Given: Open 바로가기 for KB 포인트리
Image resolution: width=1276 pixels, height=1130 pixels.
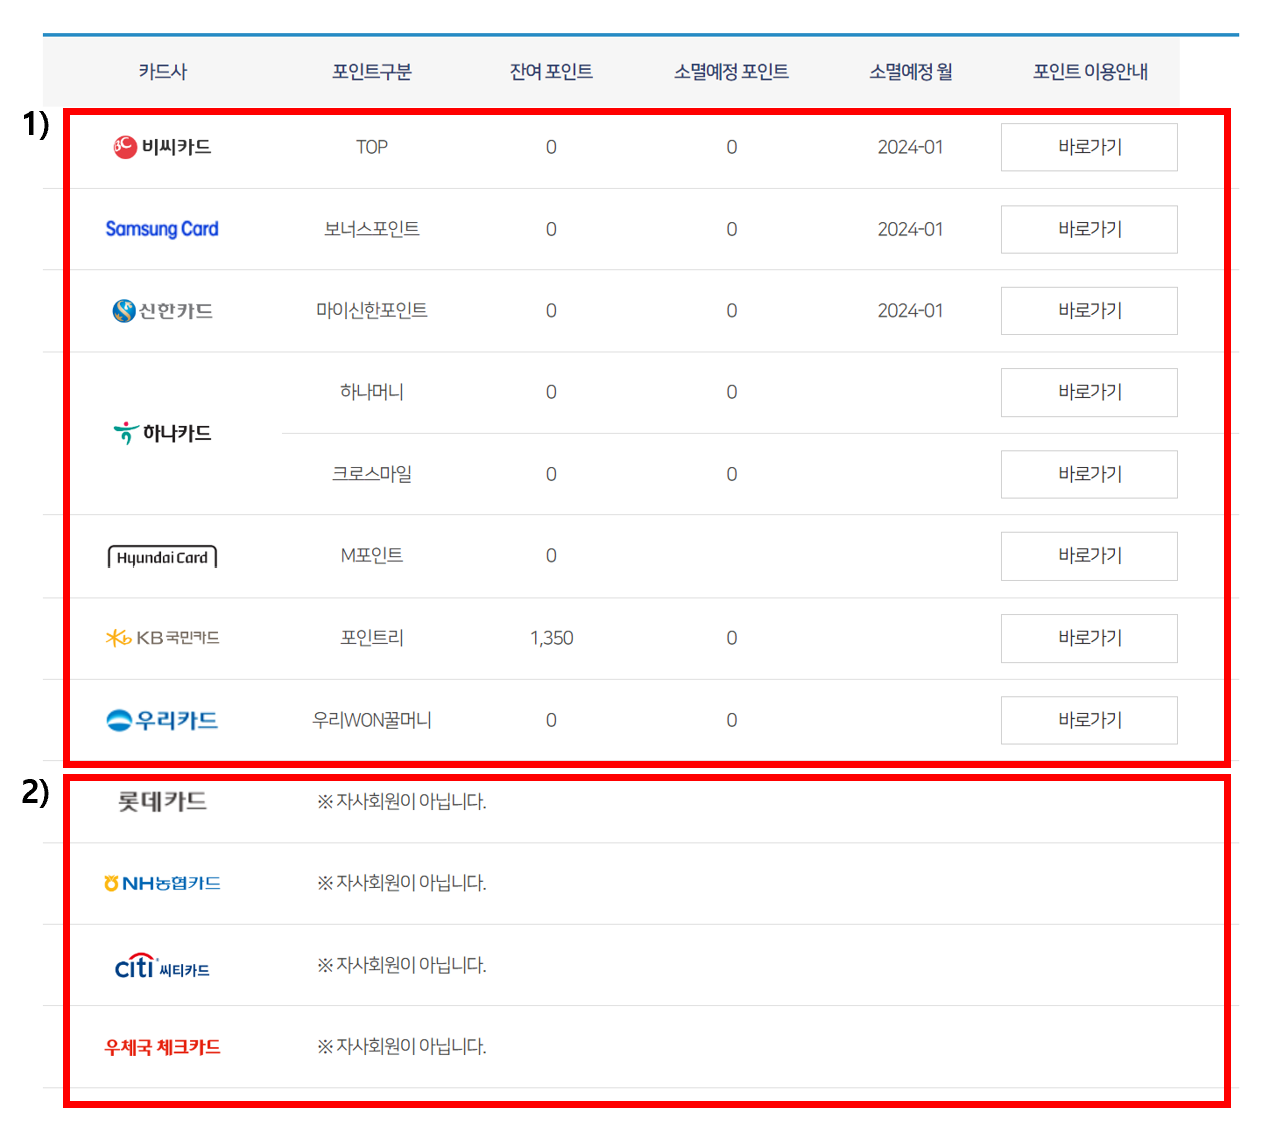Looking at the screenshot, I should click(x=1089, y=638).
